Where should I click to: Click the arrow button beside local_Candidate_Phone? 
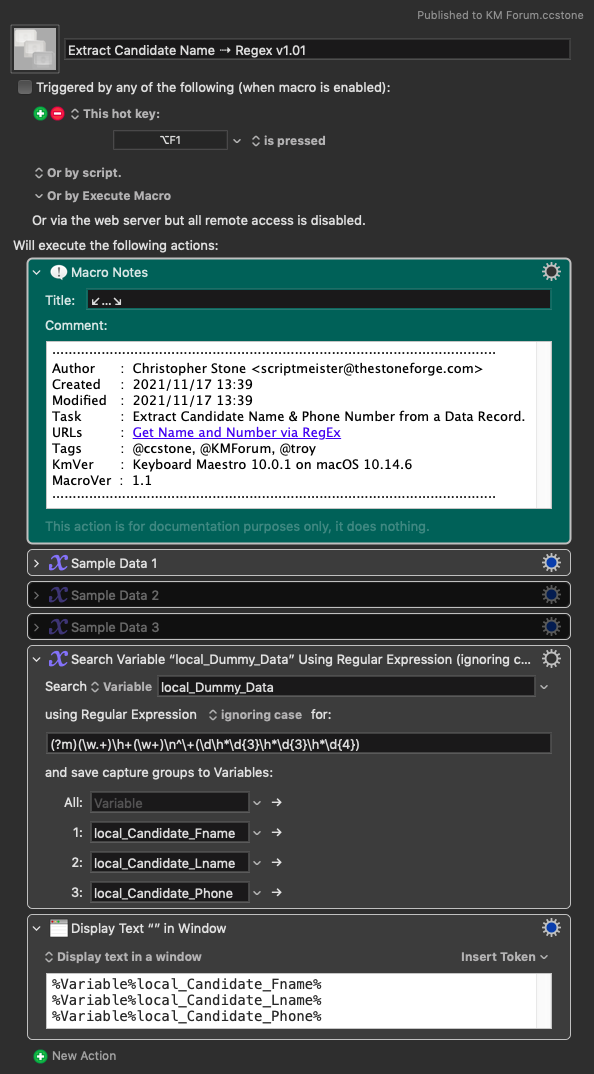tap(276, 892)
